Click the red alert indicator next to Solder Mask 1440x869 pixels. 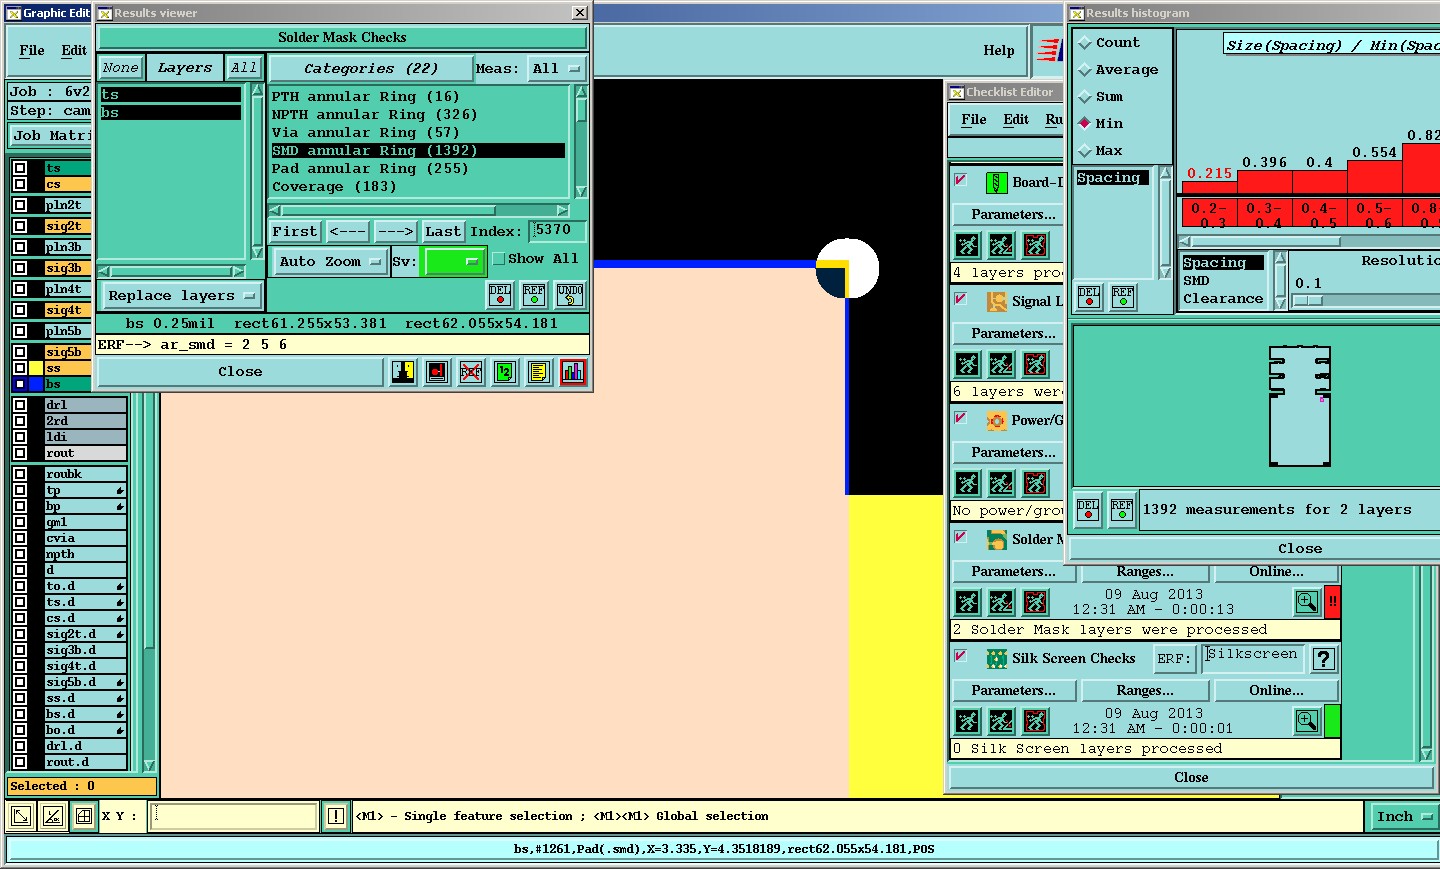coord(1332,602)
